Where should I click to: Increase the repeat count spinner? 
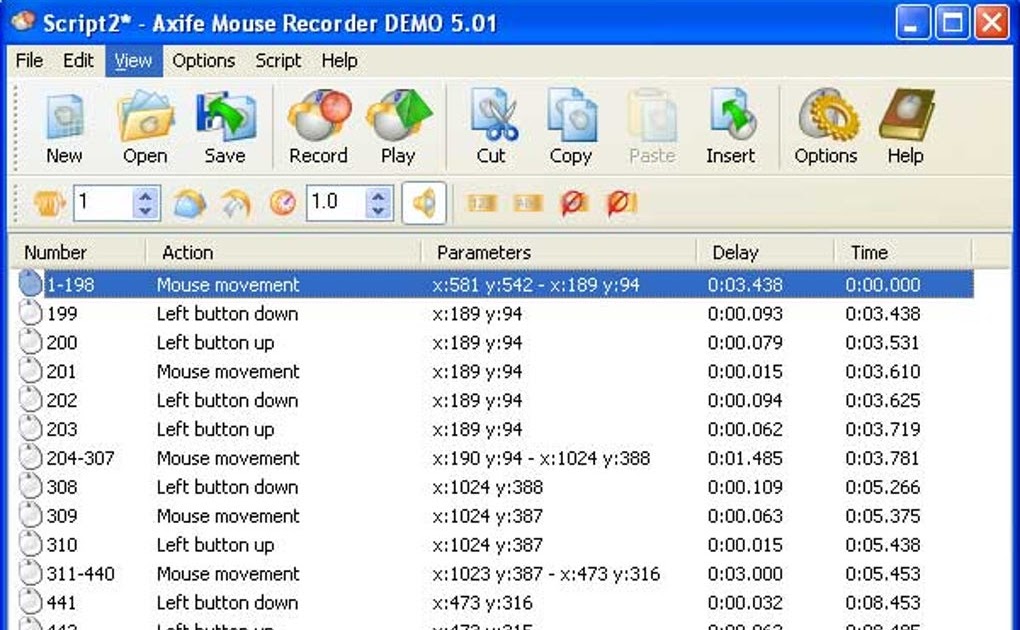tap(146, 195)
